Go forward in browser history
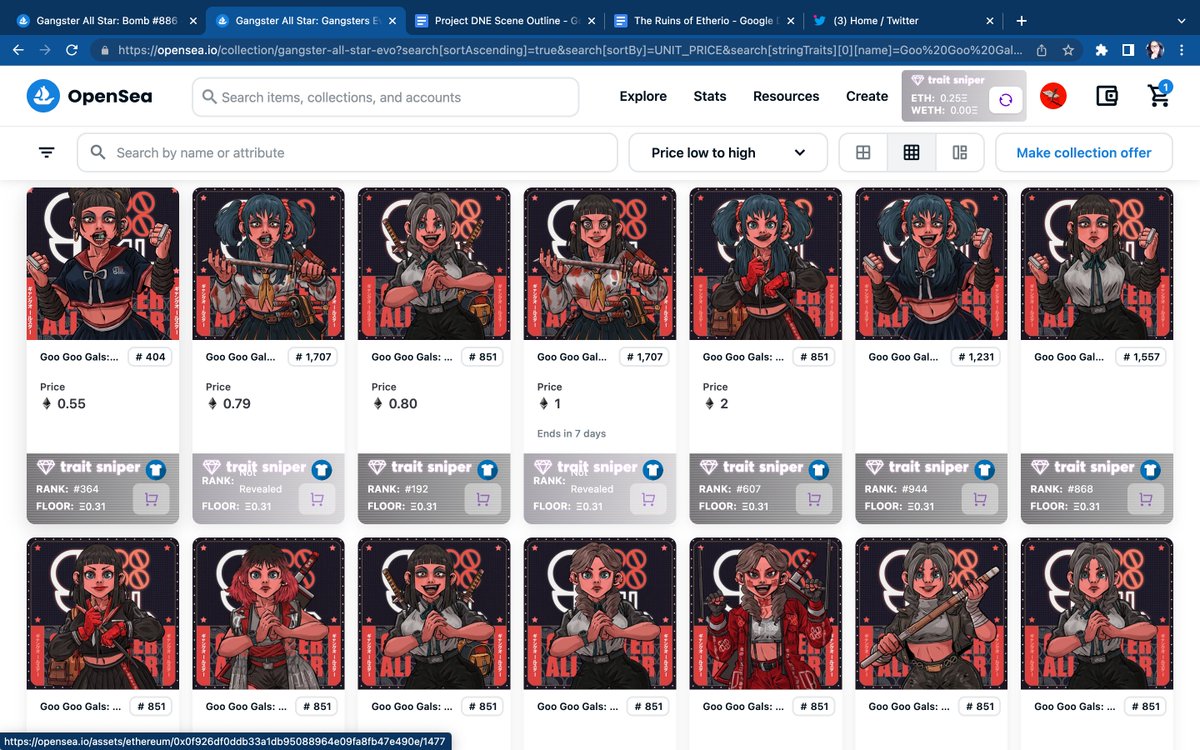The image size is (1200, 750). click(45, 50)
